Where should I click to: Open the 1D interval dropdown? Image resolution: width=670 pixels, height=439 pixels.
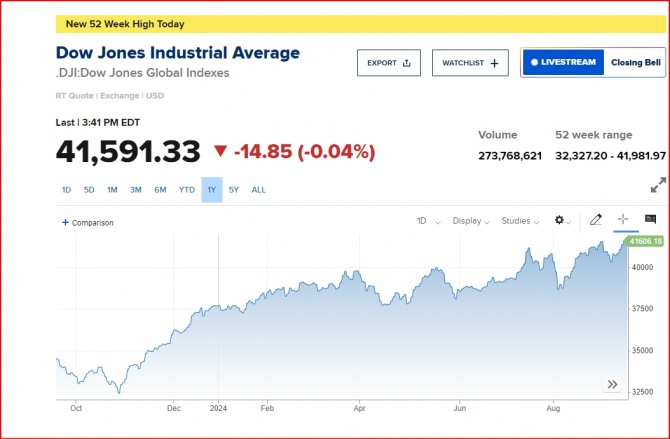pyautogui.click(x=425, y=221)
